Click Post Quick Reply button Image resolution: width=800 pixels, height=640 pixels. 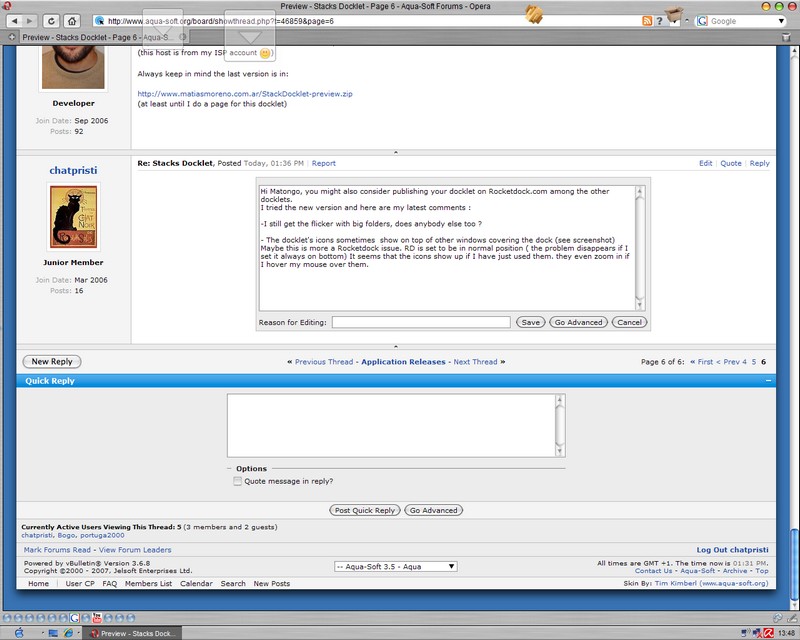[x=365, y=510]
